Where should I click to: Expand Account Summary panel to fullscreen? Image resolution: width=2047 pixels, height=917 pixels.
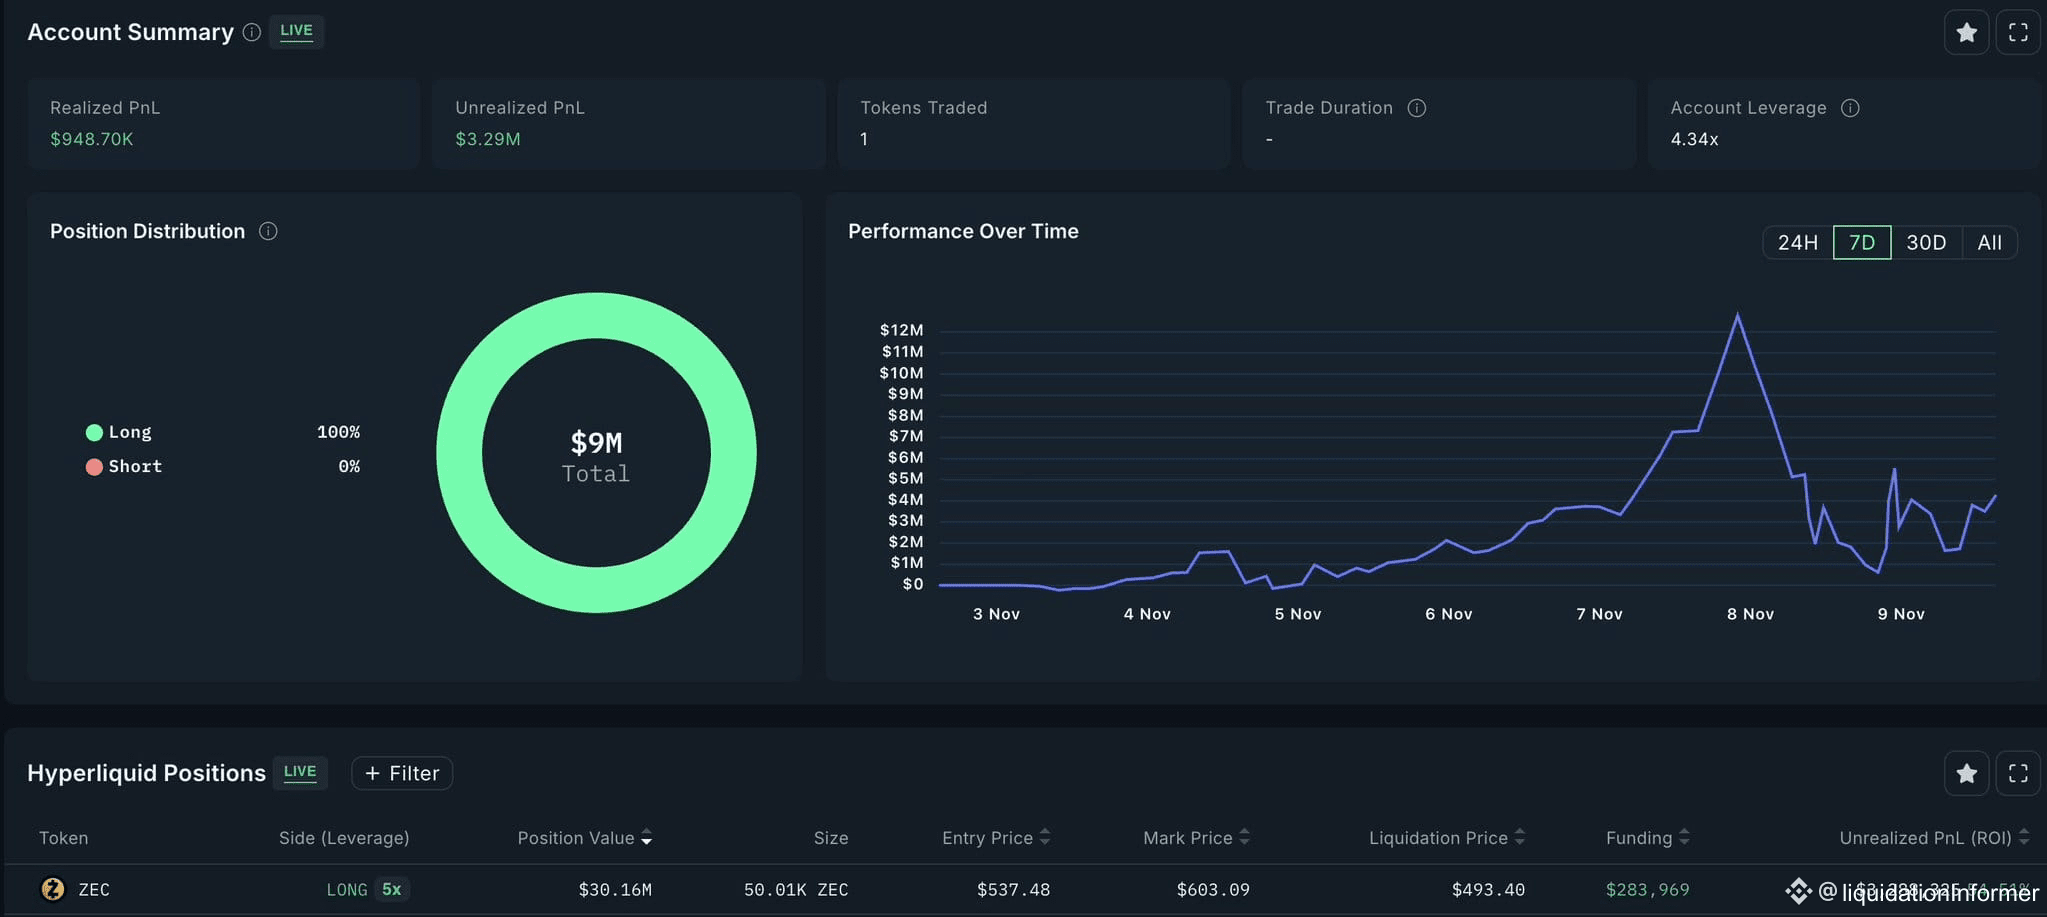click(x=2018, y=33)
